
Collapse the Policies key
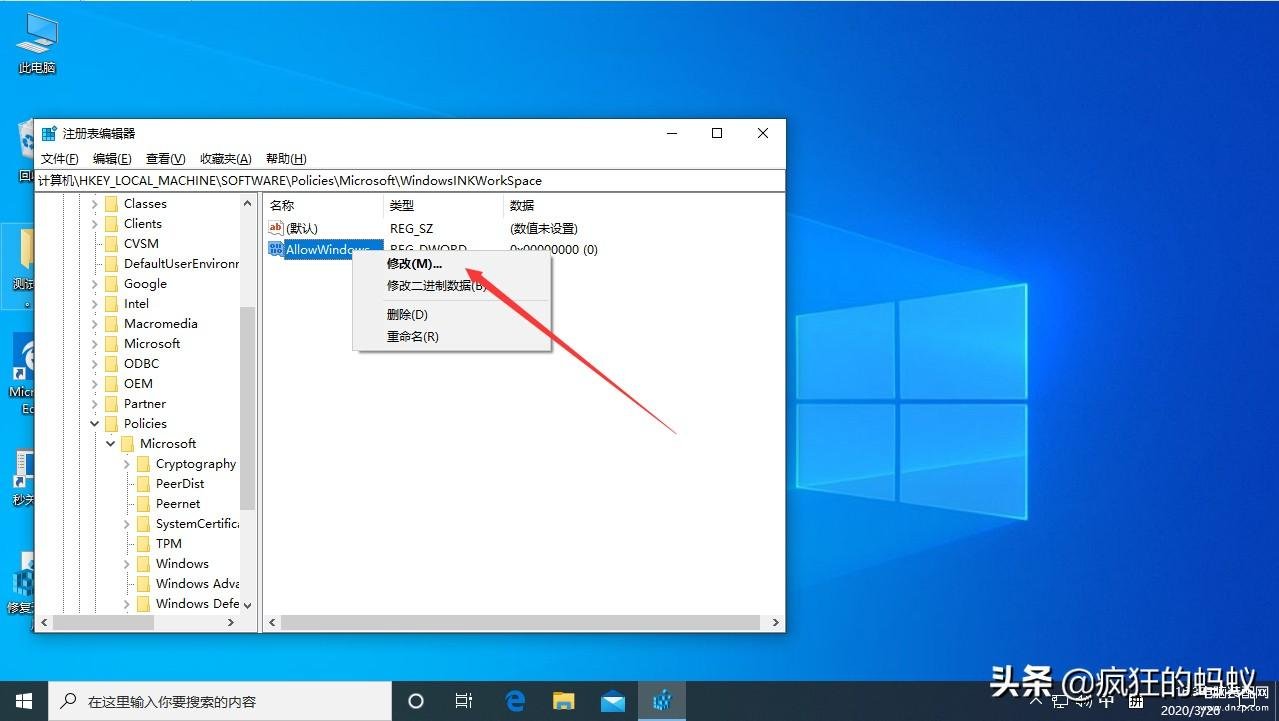click(x=95, y=424)
